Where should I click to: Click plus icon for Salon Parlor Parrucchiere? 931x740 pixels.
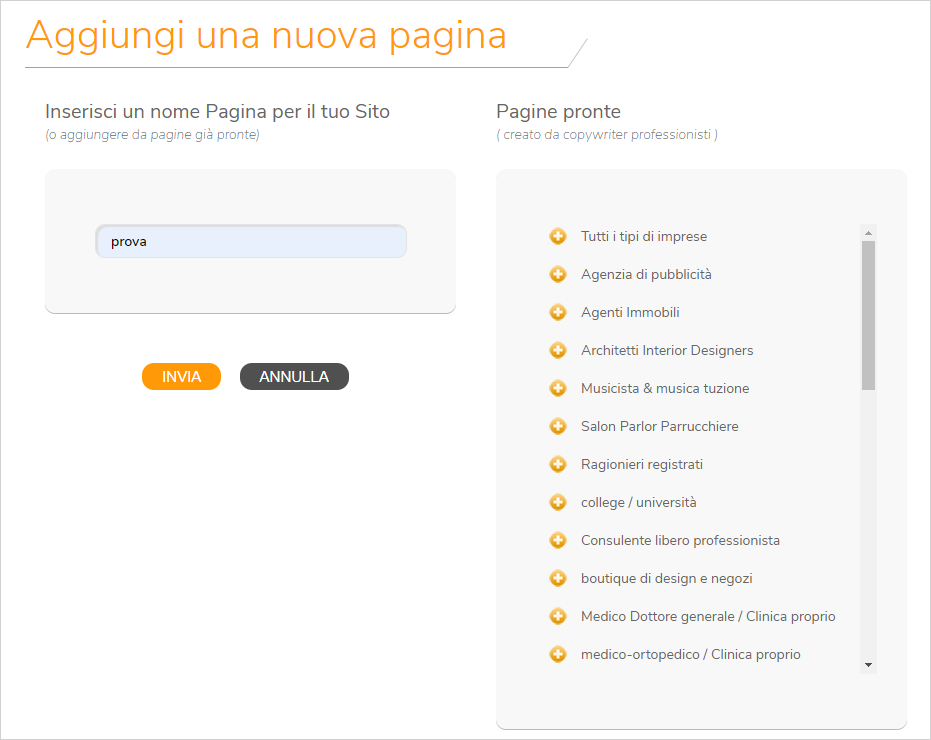(x=558, y=426)
